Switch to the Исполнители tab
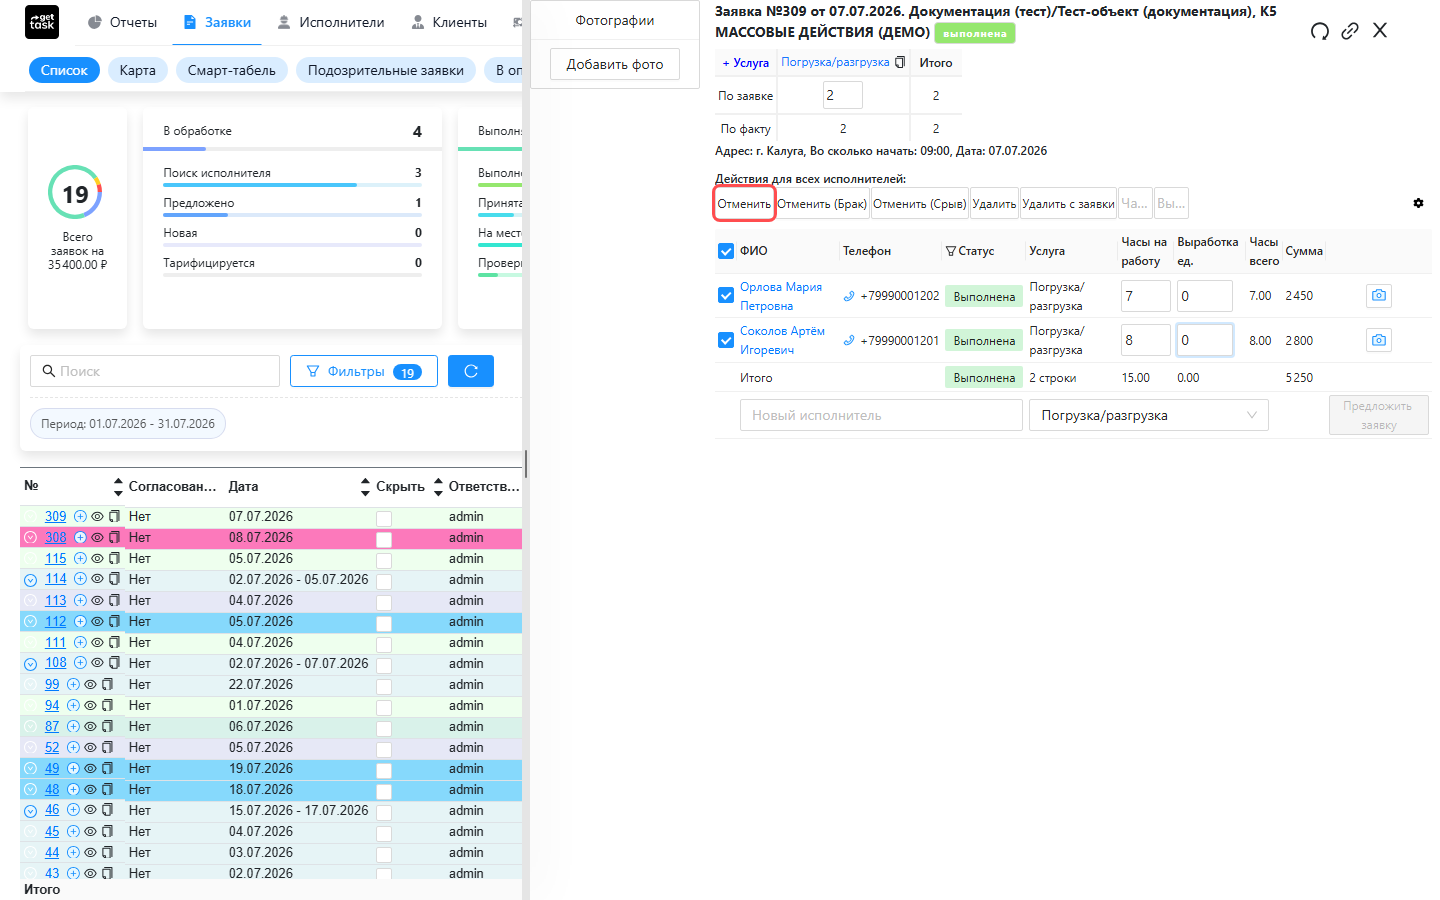The height and width of the screenshot is (900, 1440). pyautogui.click(x=331, y=22)
